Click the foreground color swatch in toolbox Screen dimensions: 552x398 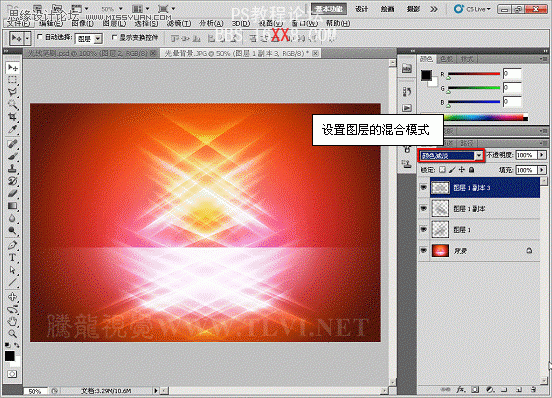tap(10, 356)
